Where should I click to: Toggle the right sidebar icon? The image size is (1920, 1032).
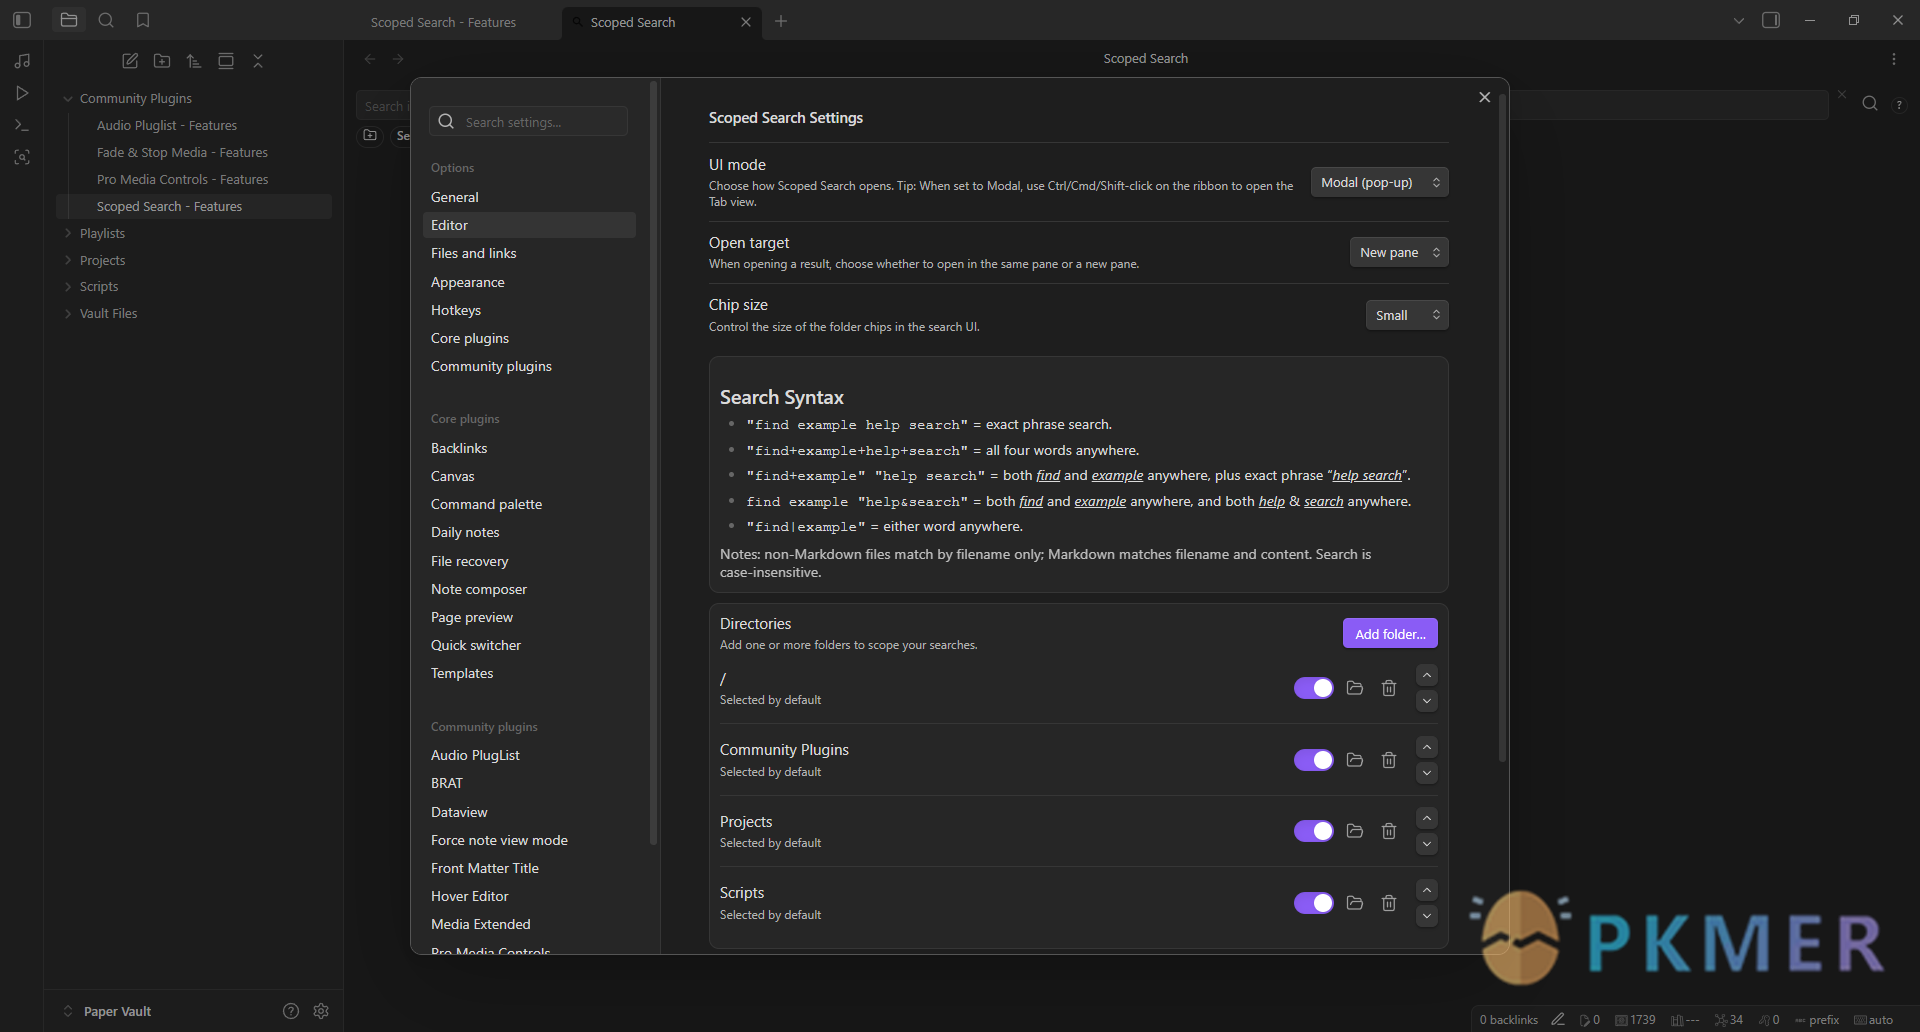[1771, 20]
